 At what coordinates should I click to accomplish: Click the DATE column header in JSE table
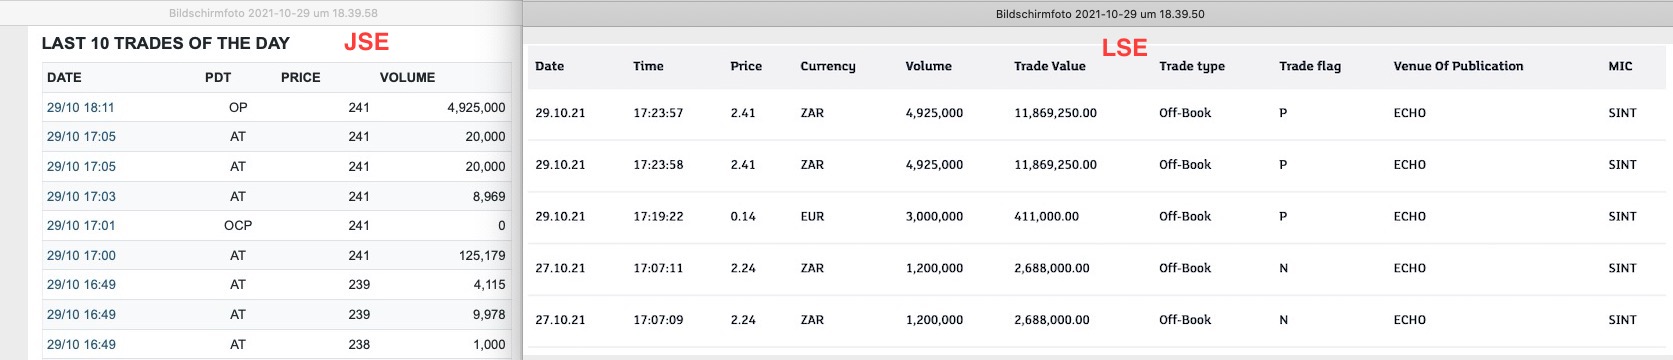(x=64, y=77)
